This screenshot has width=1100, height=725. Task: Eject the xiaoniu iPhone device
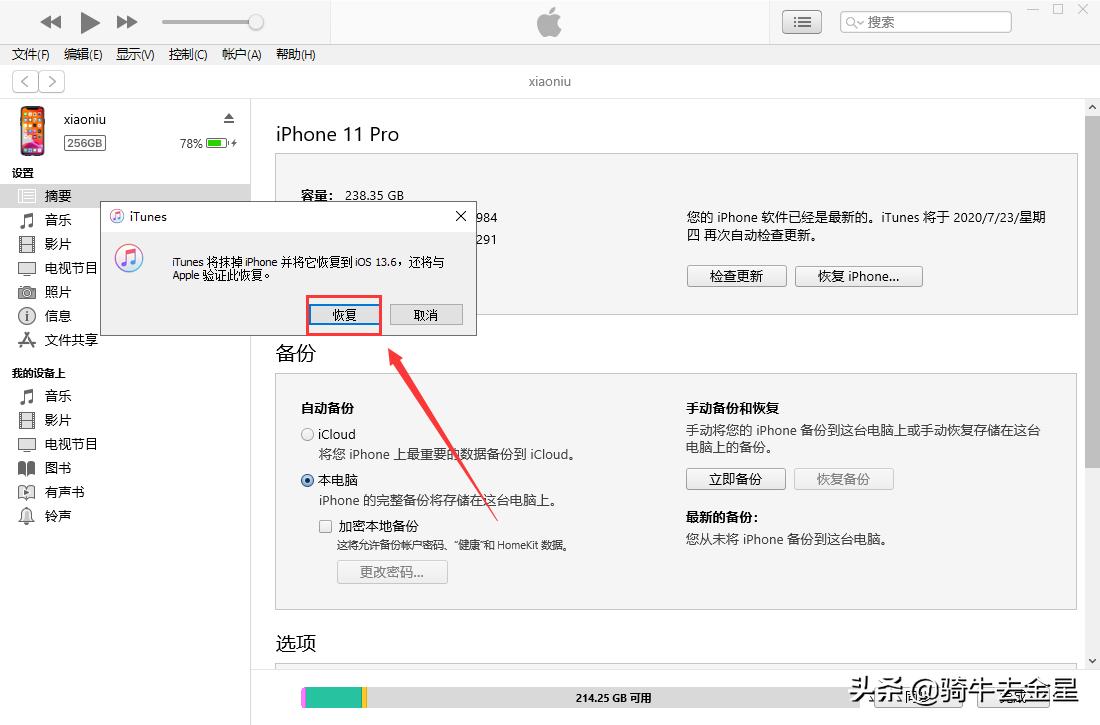tap(229, 117)
